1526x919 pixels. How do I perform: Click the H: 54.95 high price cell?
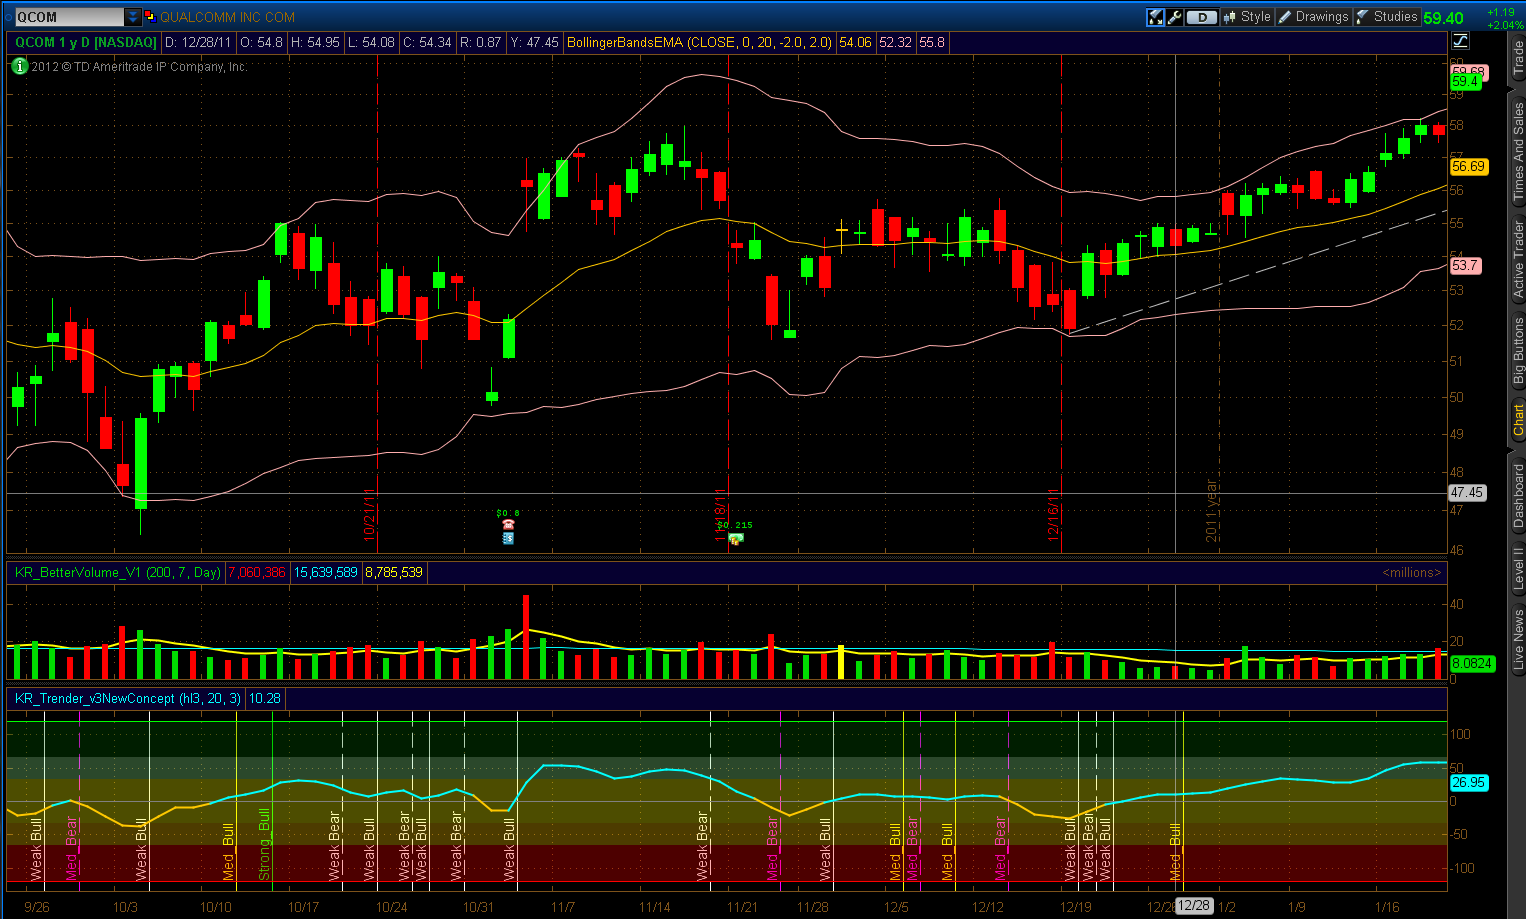pos(316,42)
